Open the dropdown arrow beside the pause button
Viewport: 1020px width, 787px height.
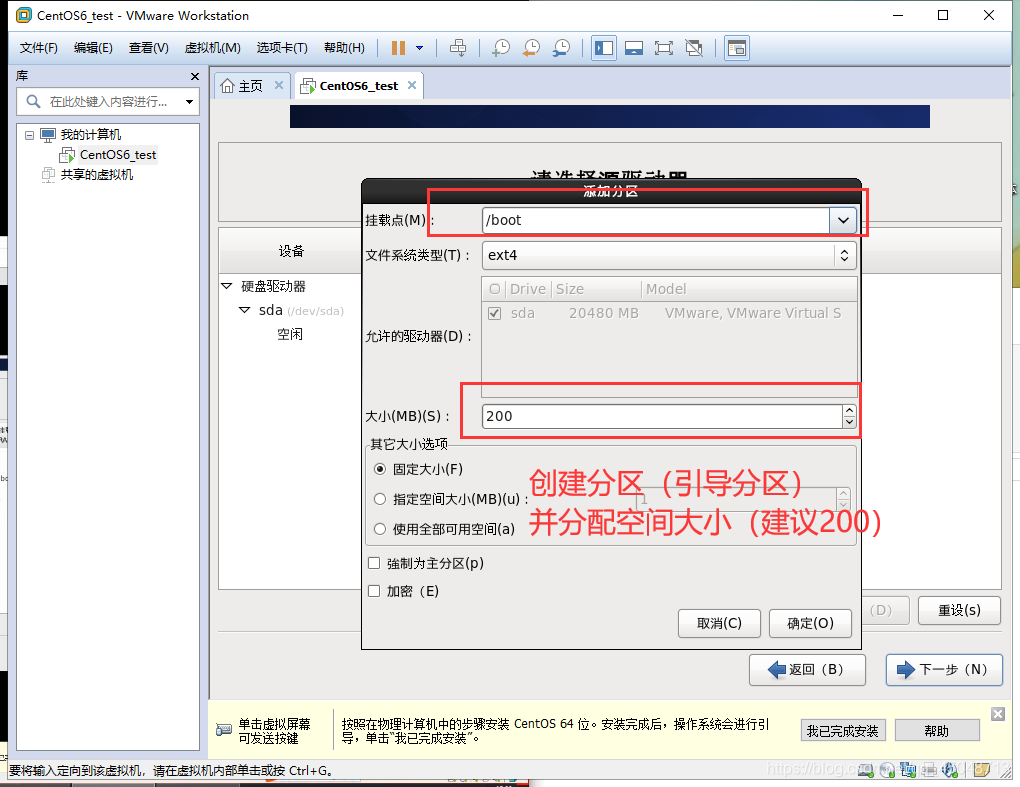(420, 47)
